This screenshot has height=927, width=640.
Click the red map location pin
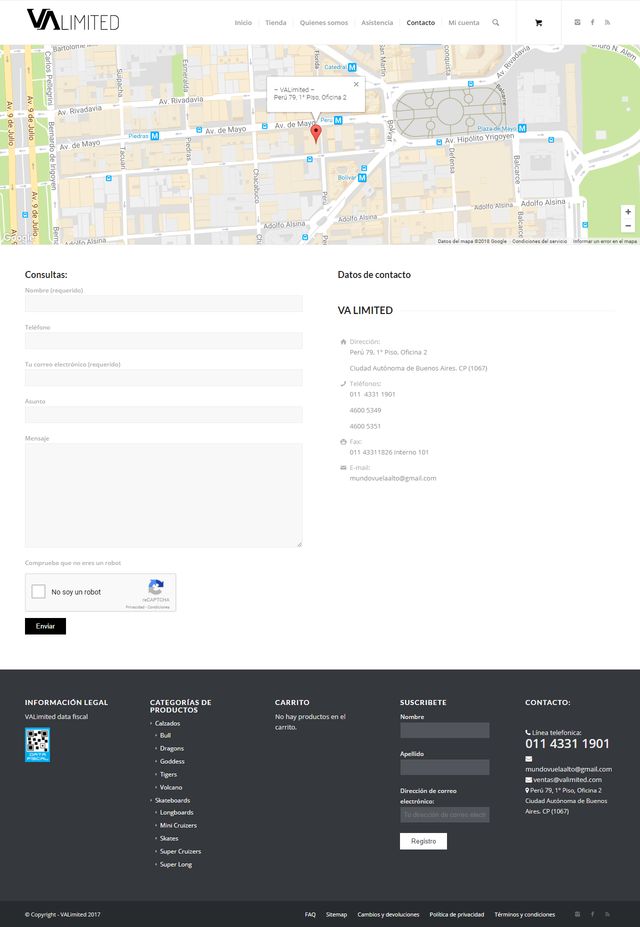316,134
